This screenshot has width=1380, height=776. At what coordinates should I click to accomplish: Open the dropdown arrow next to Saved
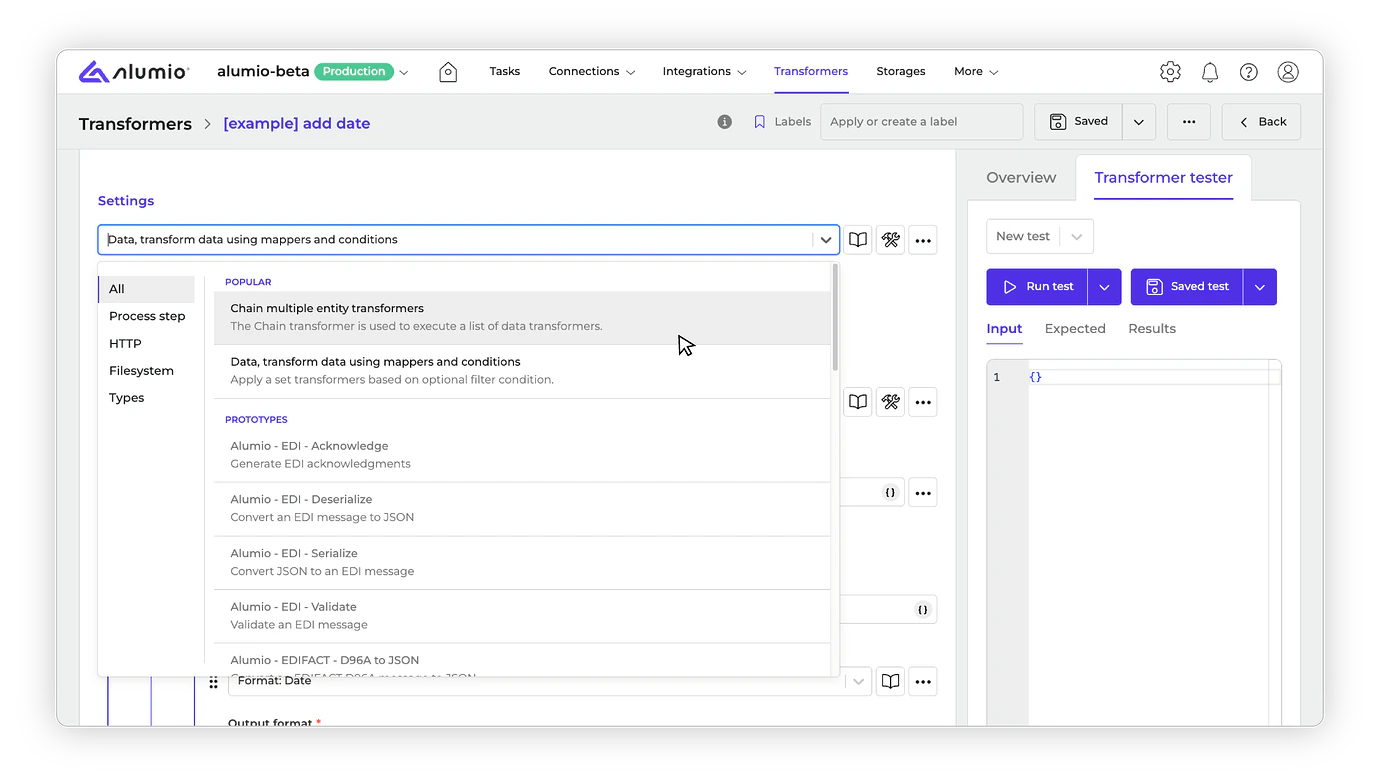[x=1139, y=122]
